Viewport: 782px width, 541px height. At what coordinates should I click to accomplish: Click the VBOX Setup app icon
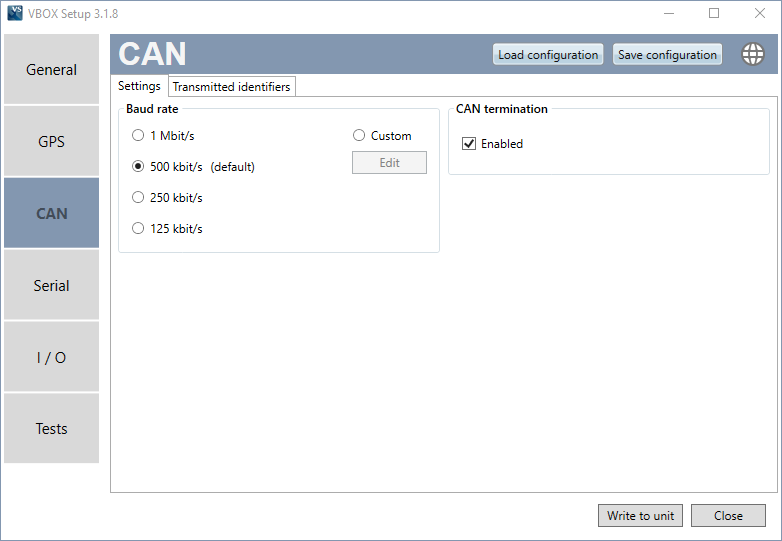click(15, 13)
